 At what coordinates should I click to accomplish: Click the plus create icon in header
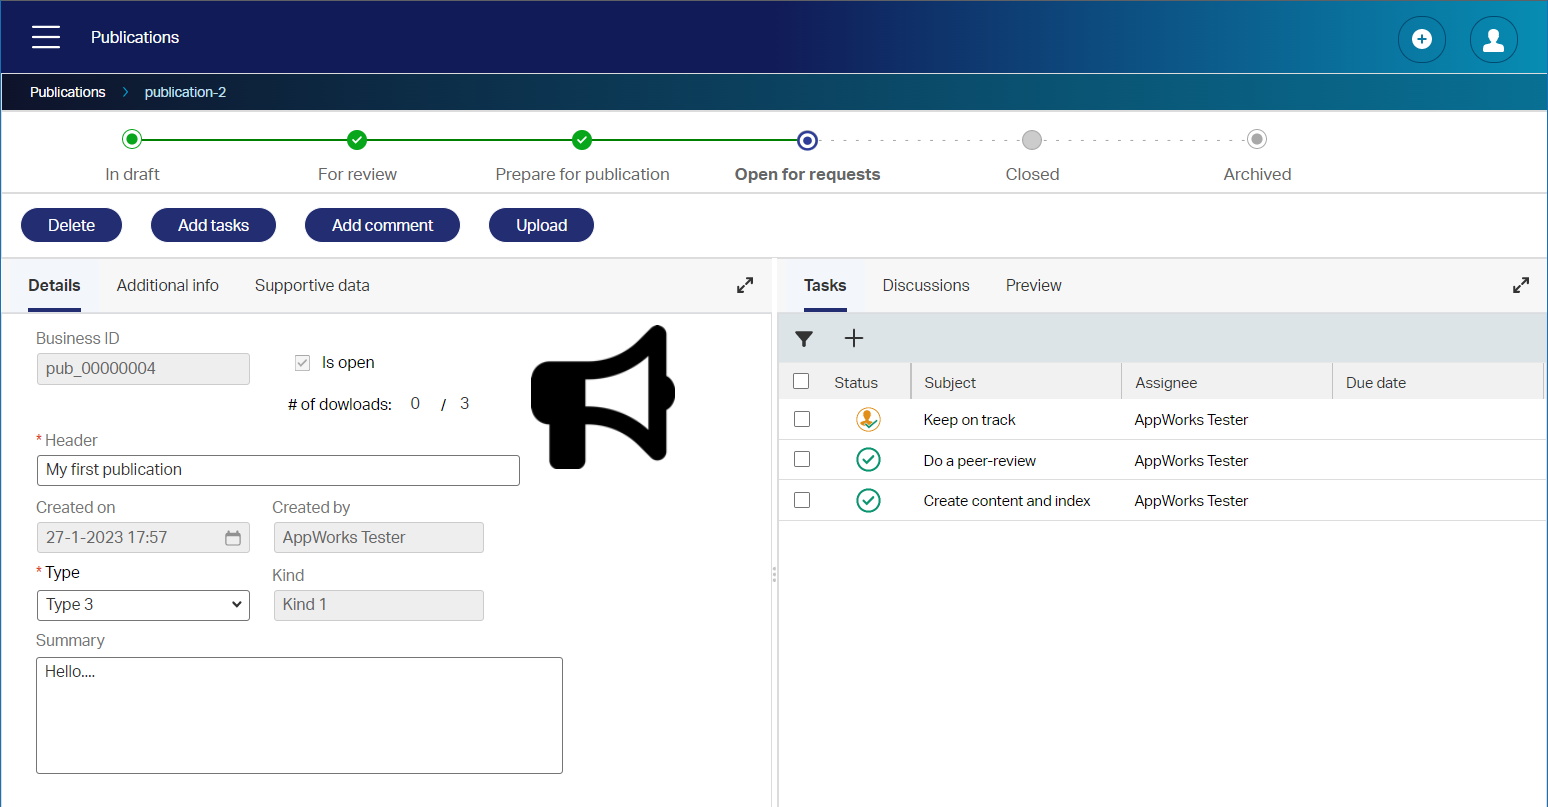point(1421,40)
